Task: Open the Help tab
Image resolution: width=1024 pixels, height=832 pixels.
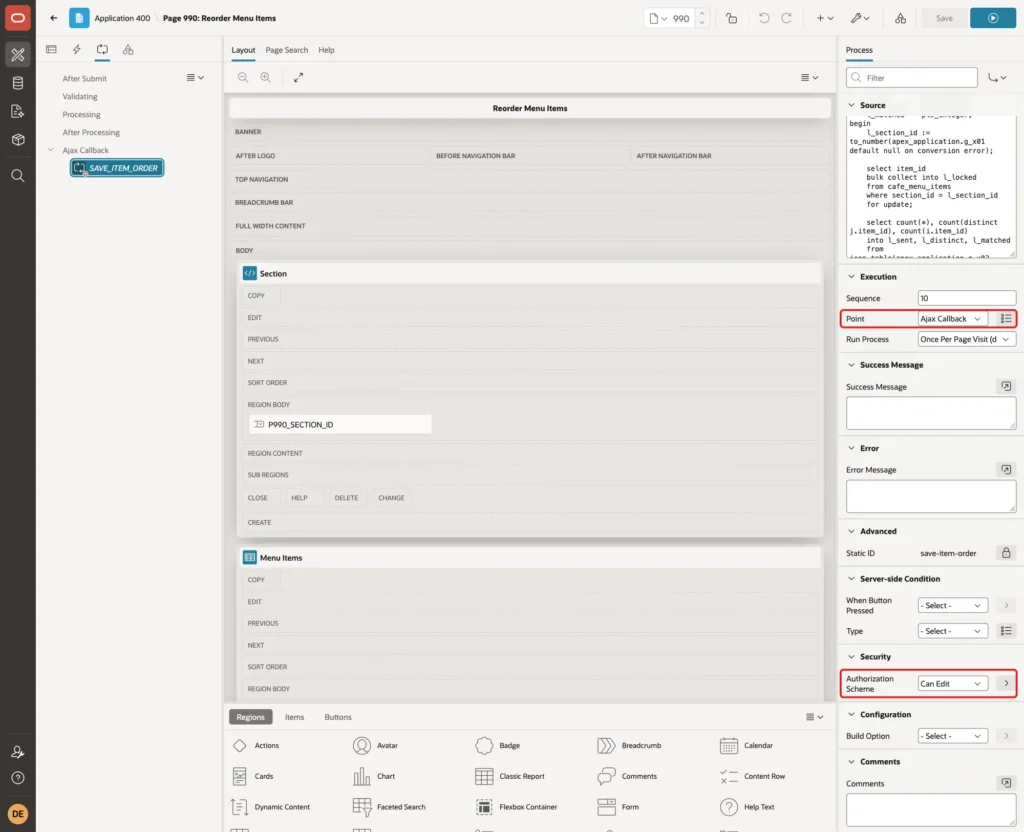Action: [x=326, y=50]
